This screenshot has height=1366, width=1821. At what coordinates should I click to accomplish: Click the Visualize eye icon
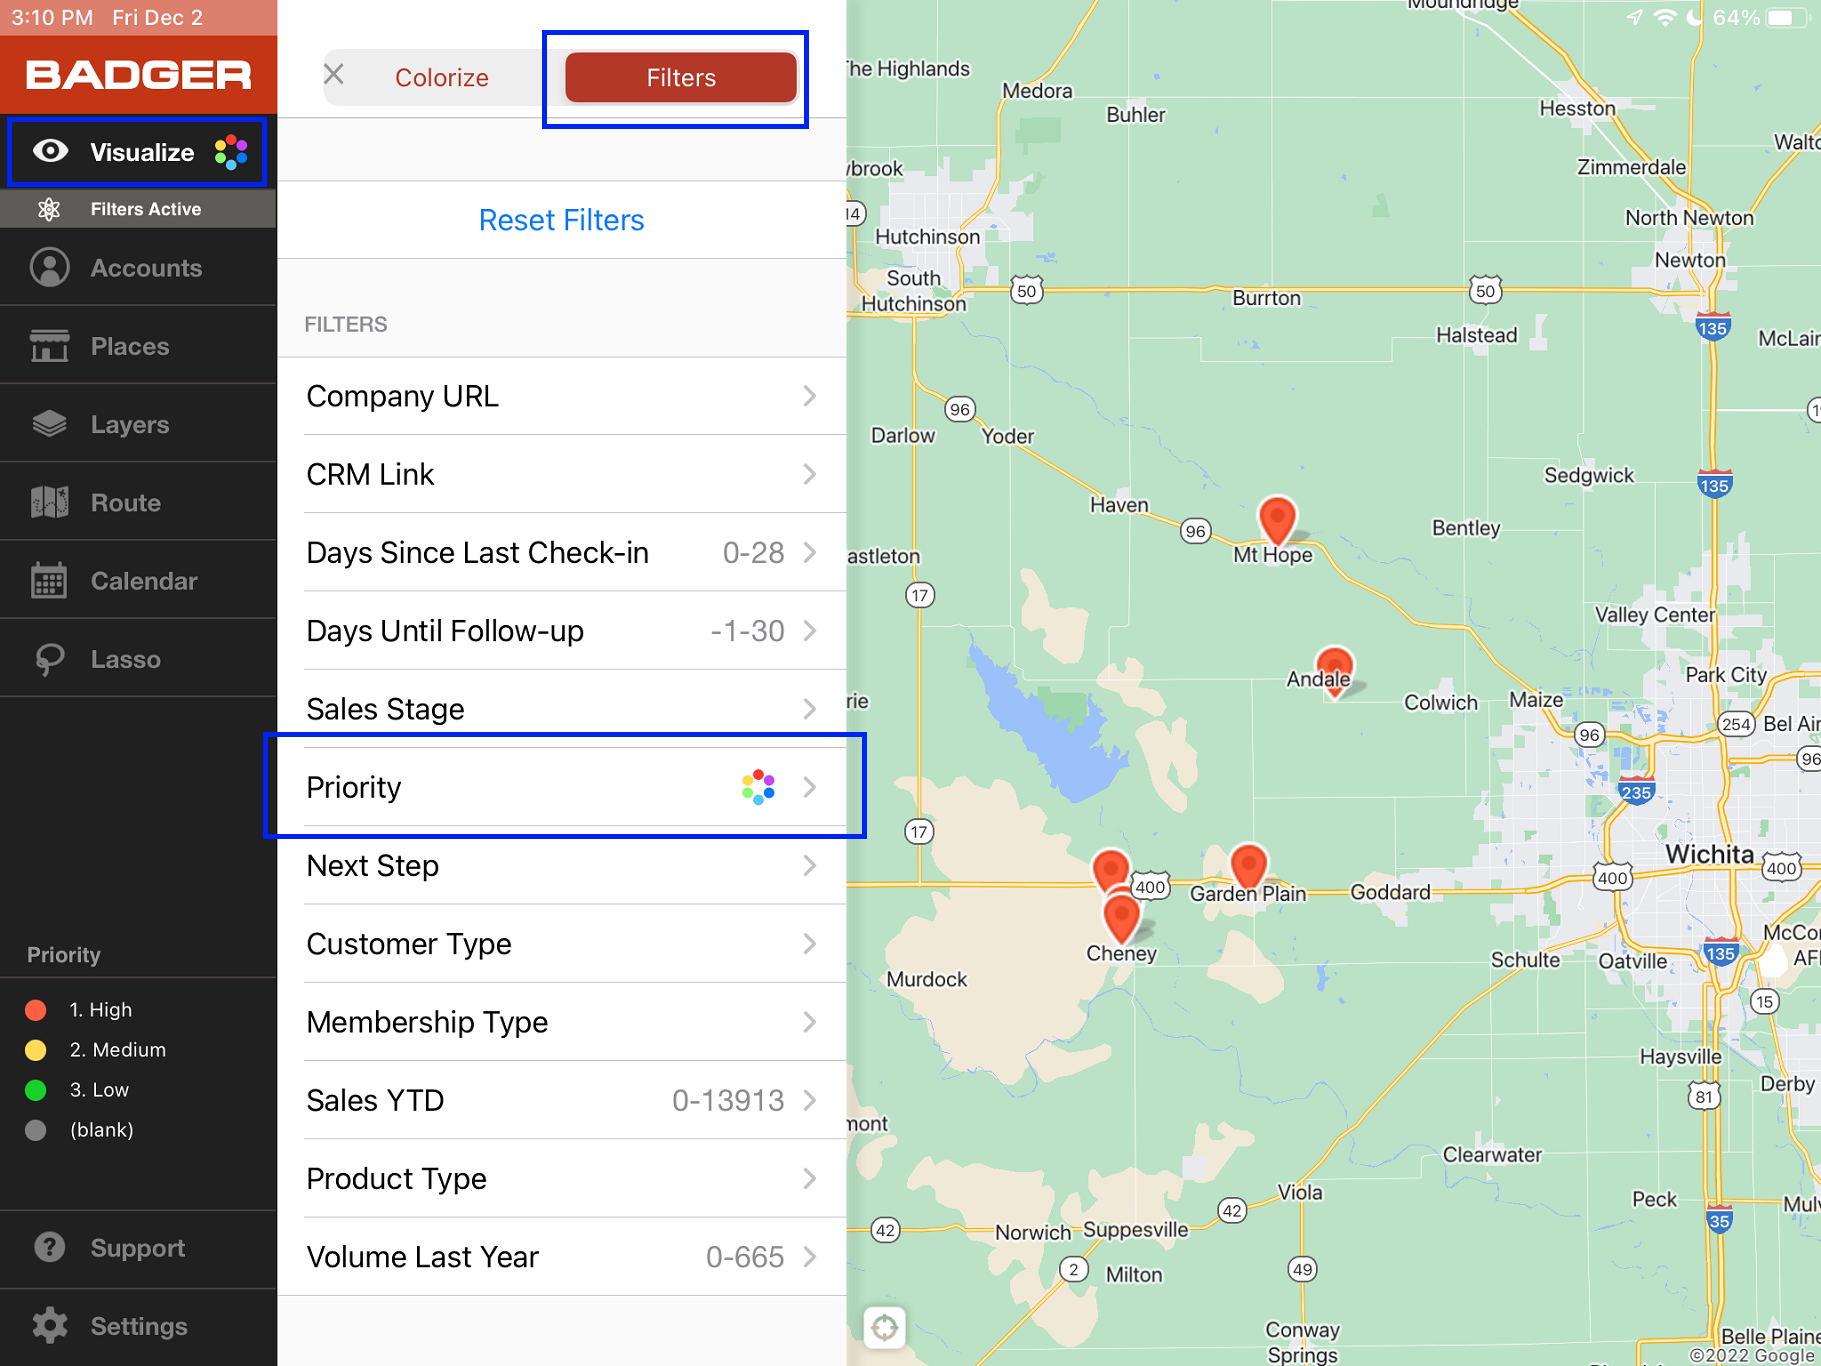(x=50, y=151)
